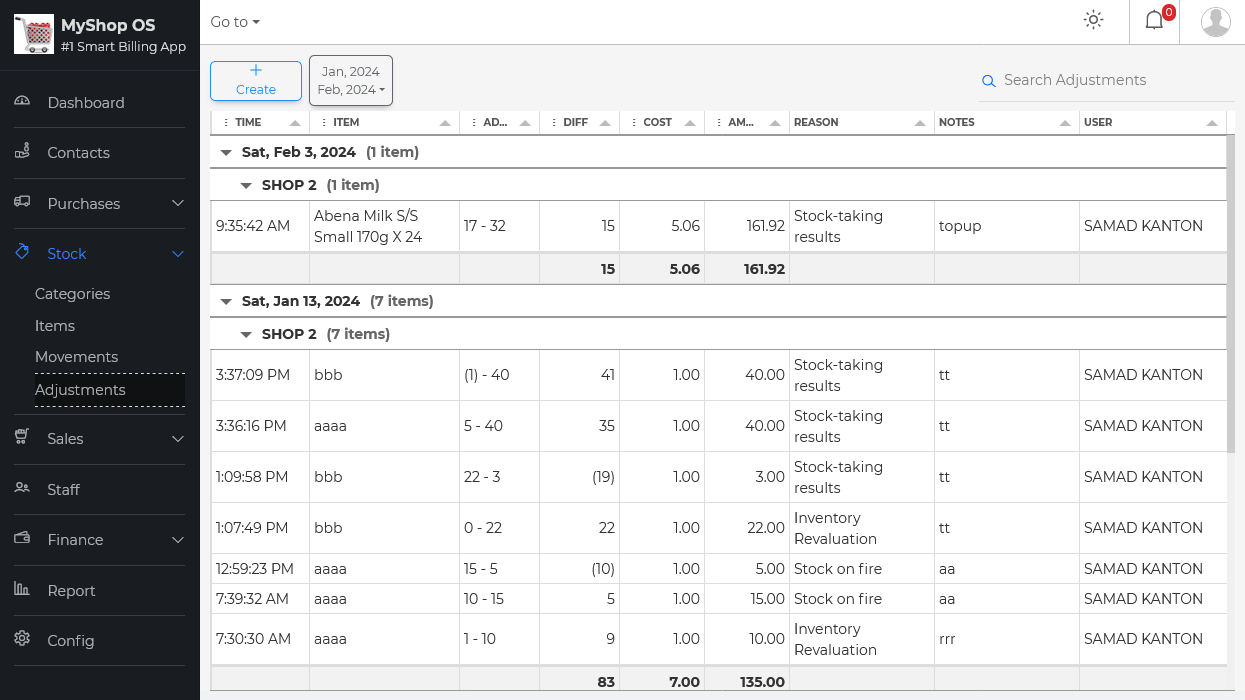Sort by the TIME column header
This screenshot has height=700, width=1245.
pos(249,122)
